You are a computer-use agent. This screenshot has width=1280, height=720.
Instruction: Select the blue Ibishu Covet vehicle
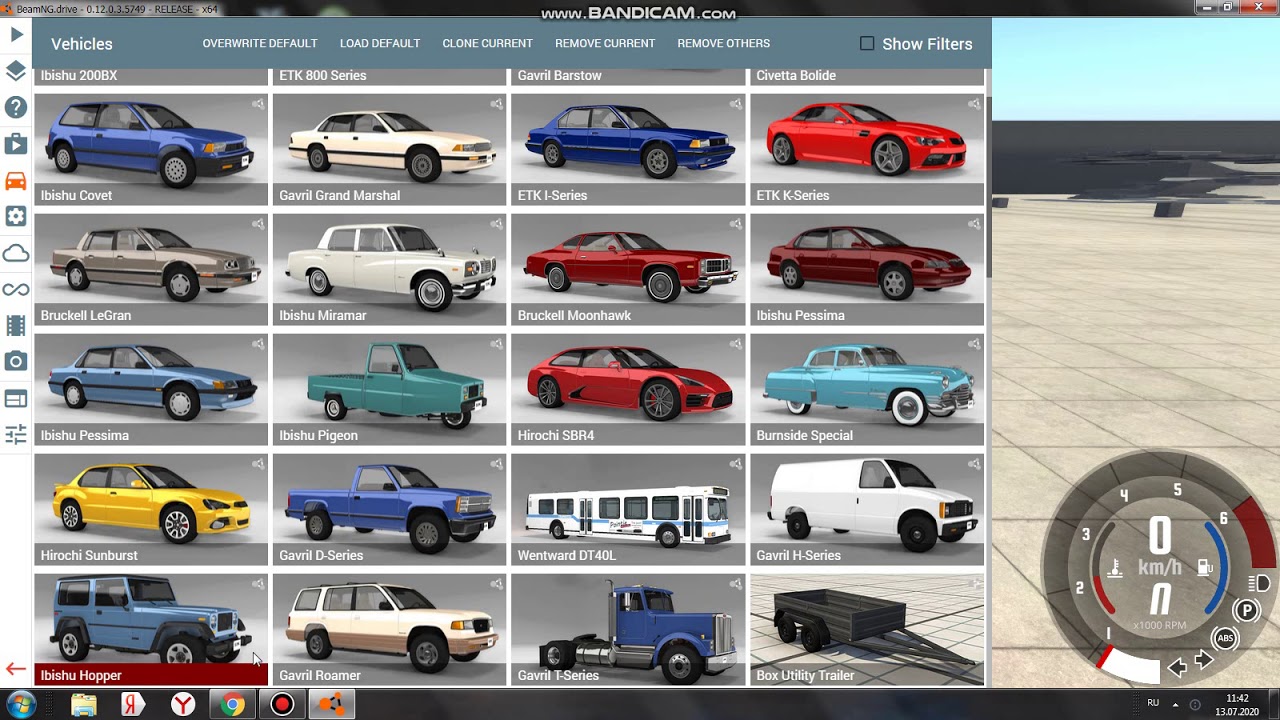(151, 150)
